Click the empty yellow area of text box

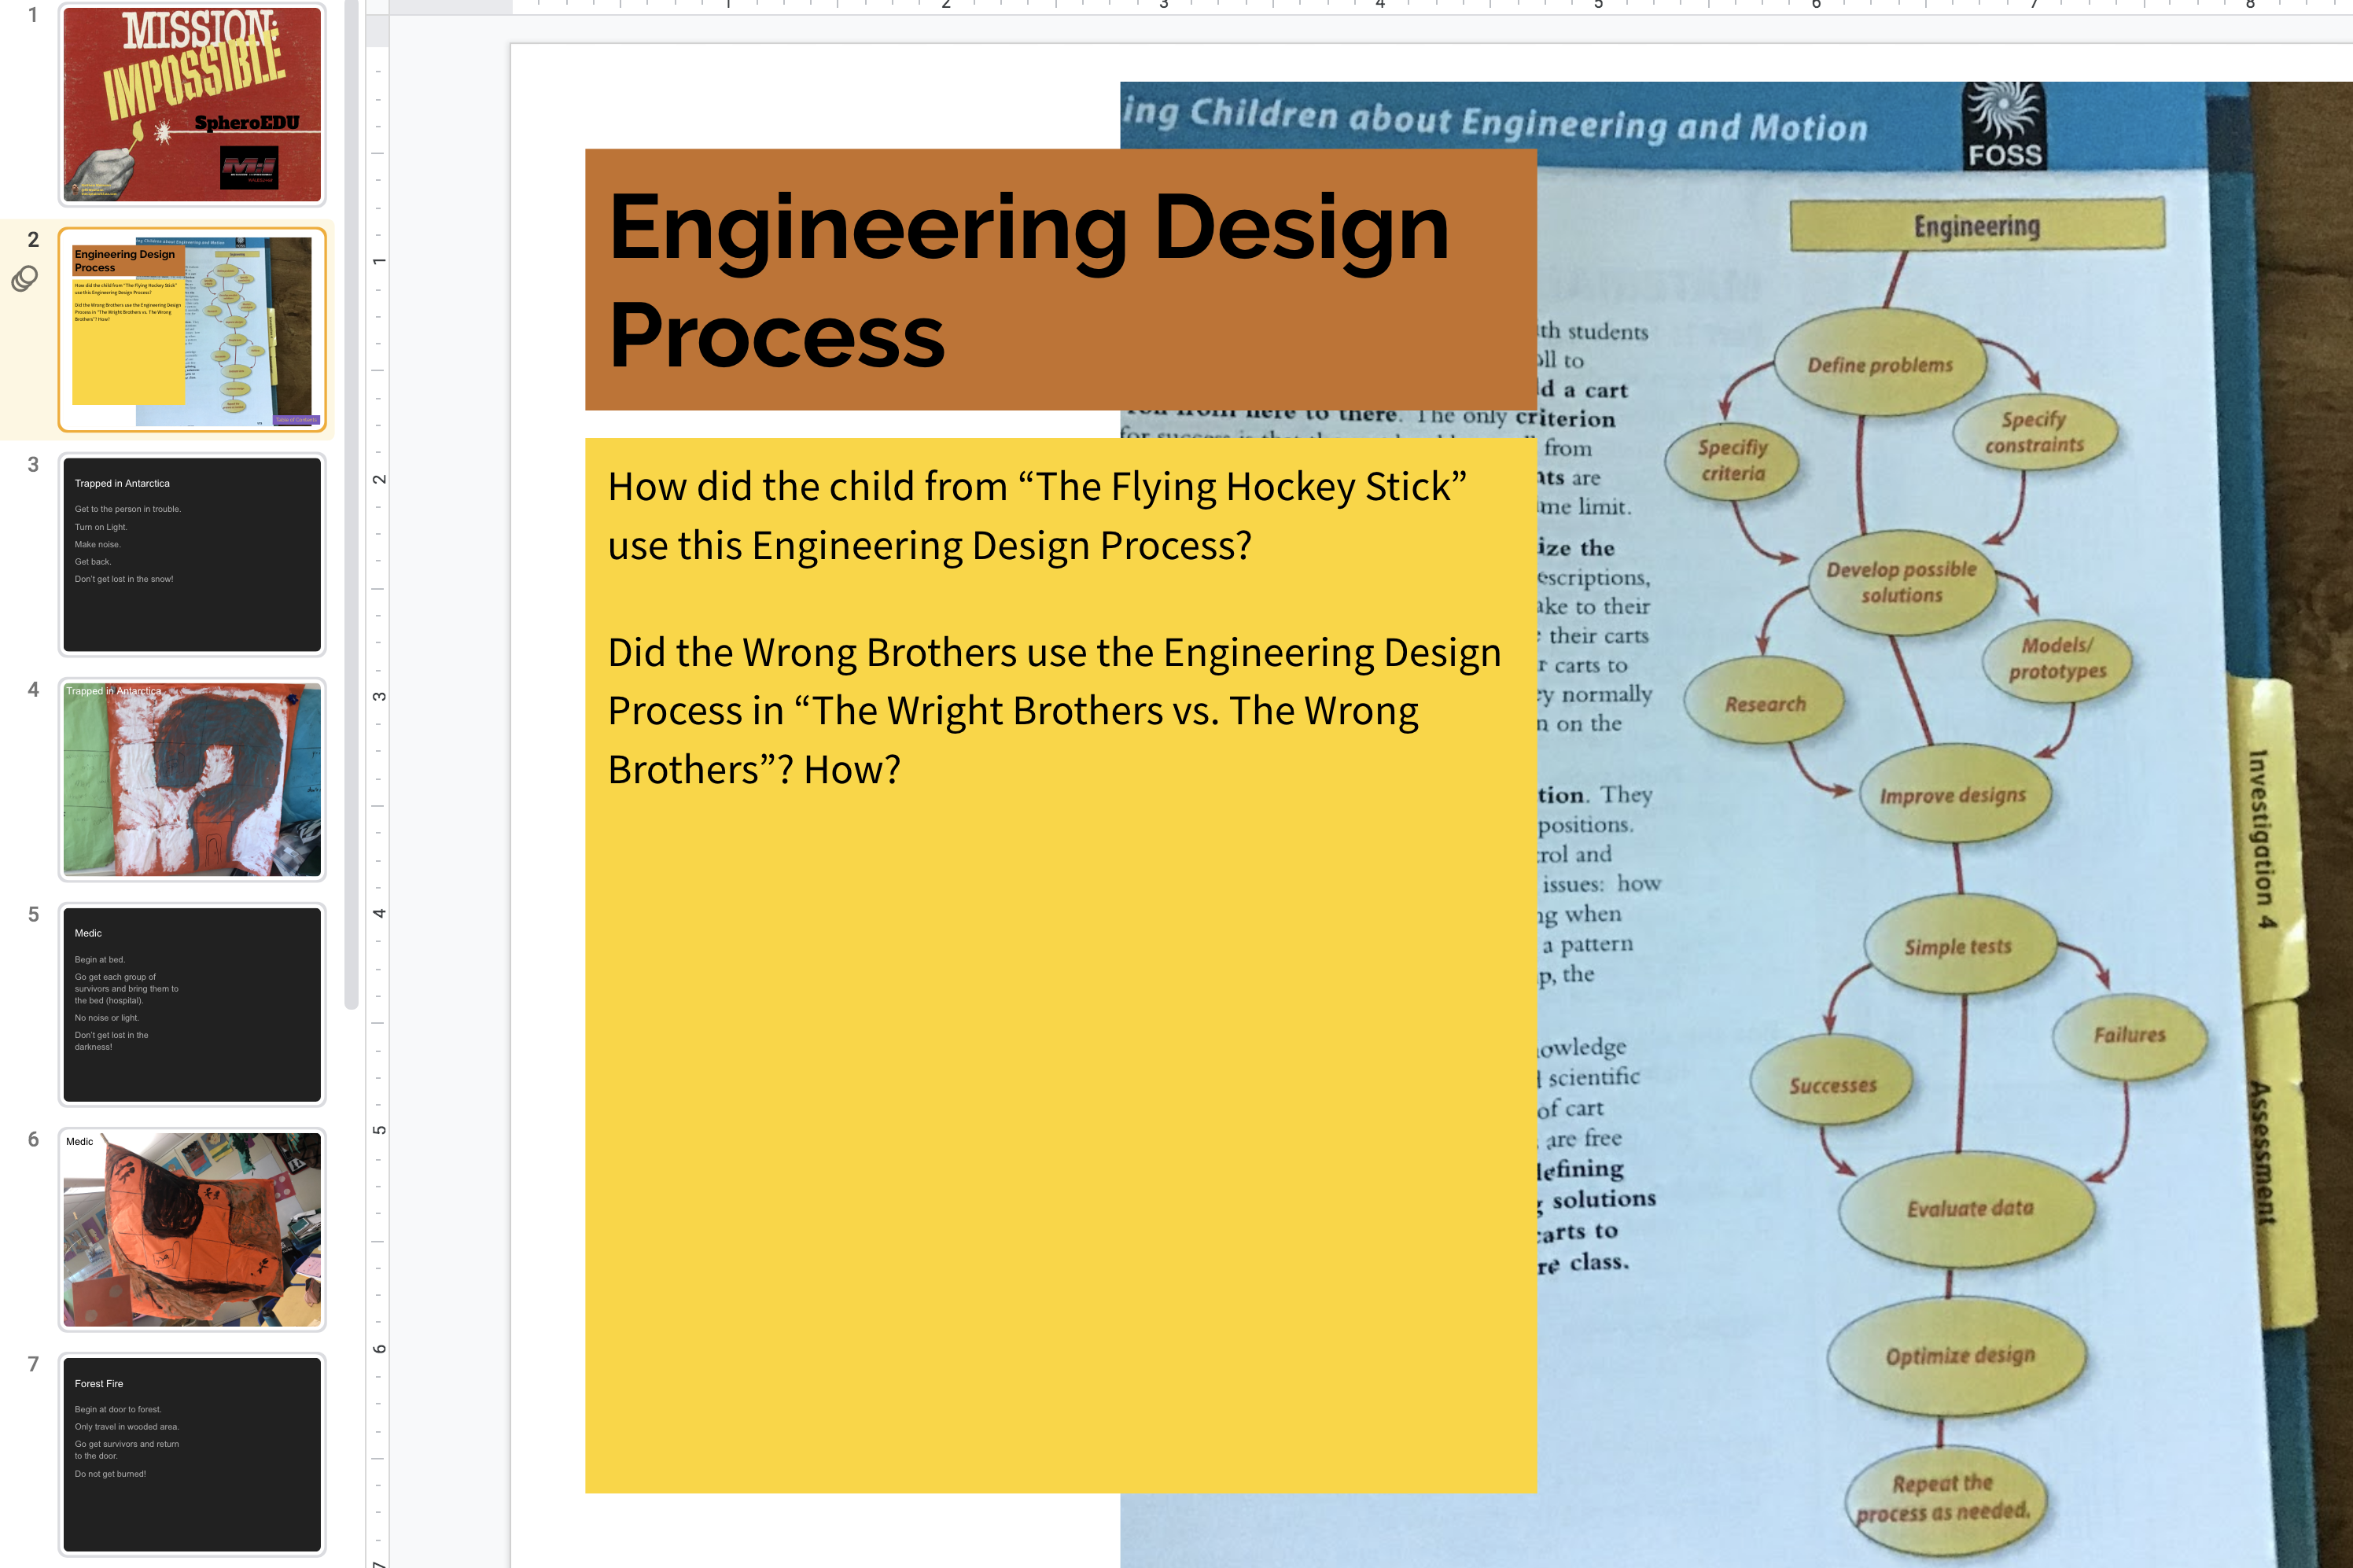click(1060, 1150)
